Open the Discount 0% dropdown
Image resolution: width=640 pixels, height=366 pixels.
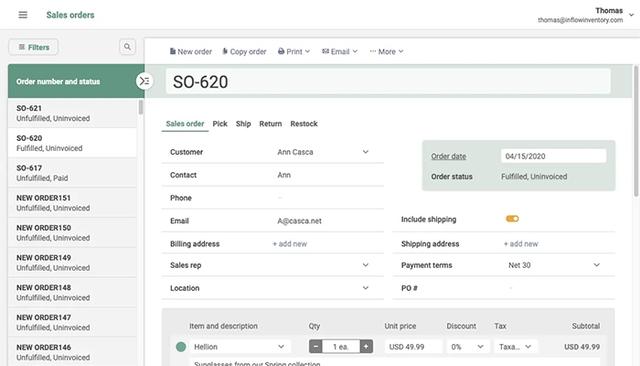click(468, 347)
